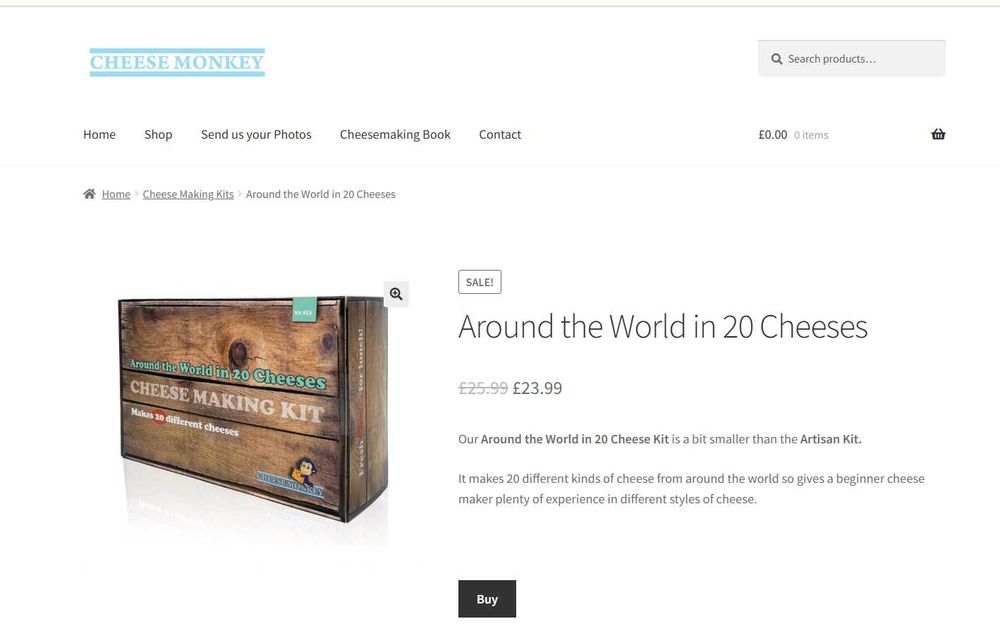The width and height of the screenshot is (1000, 642).
Task: Open the Shop menu item
Action: click(158, 135)
